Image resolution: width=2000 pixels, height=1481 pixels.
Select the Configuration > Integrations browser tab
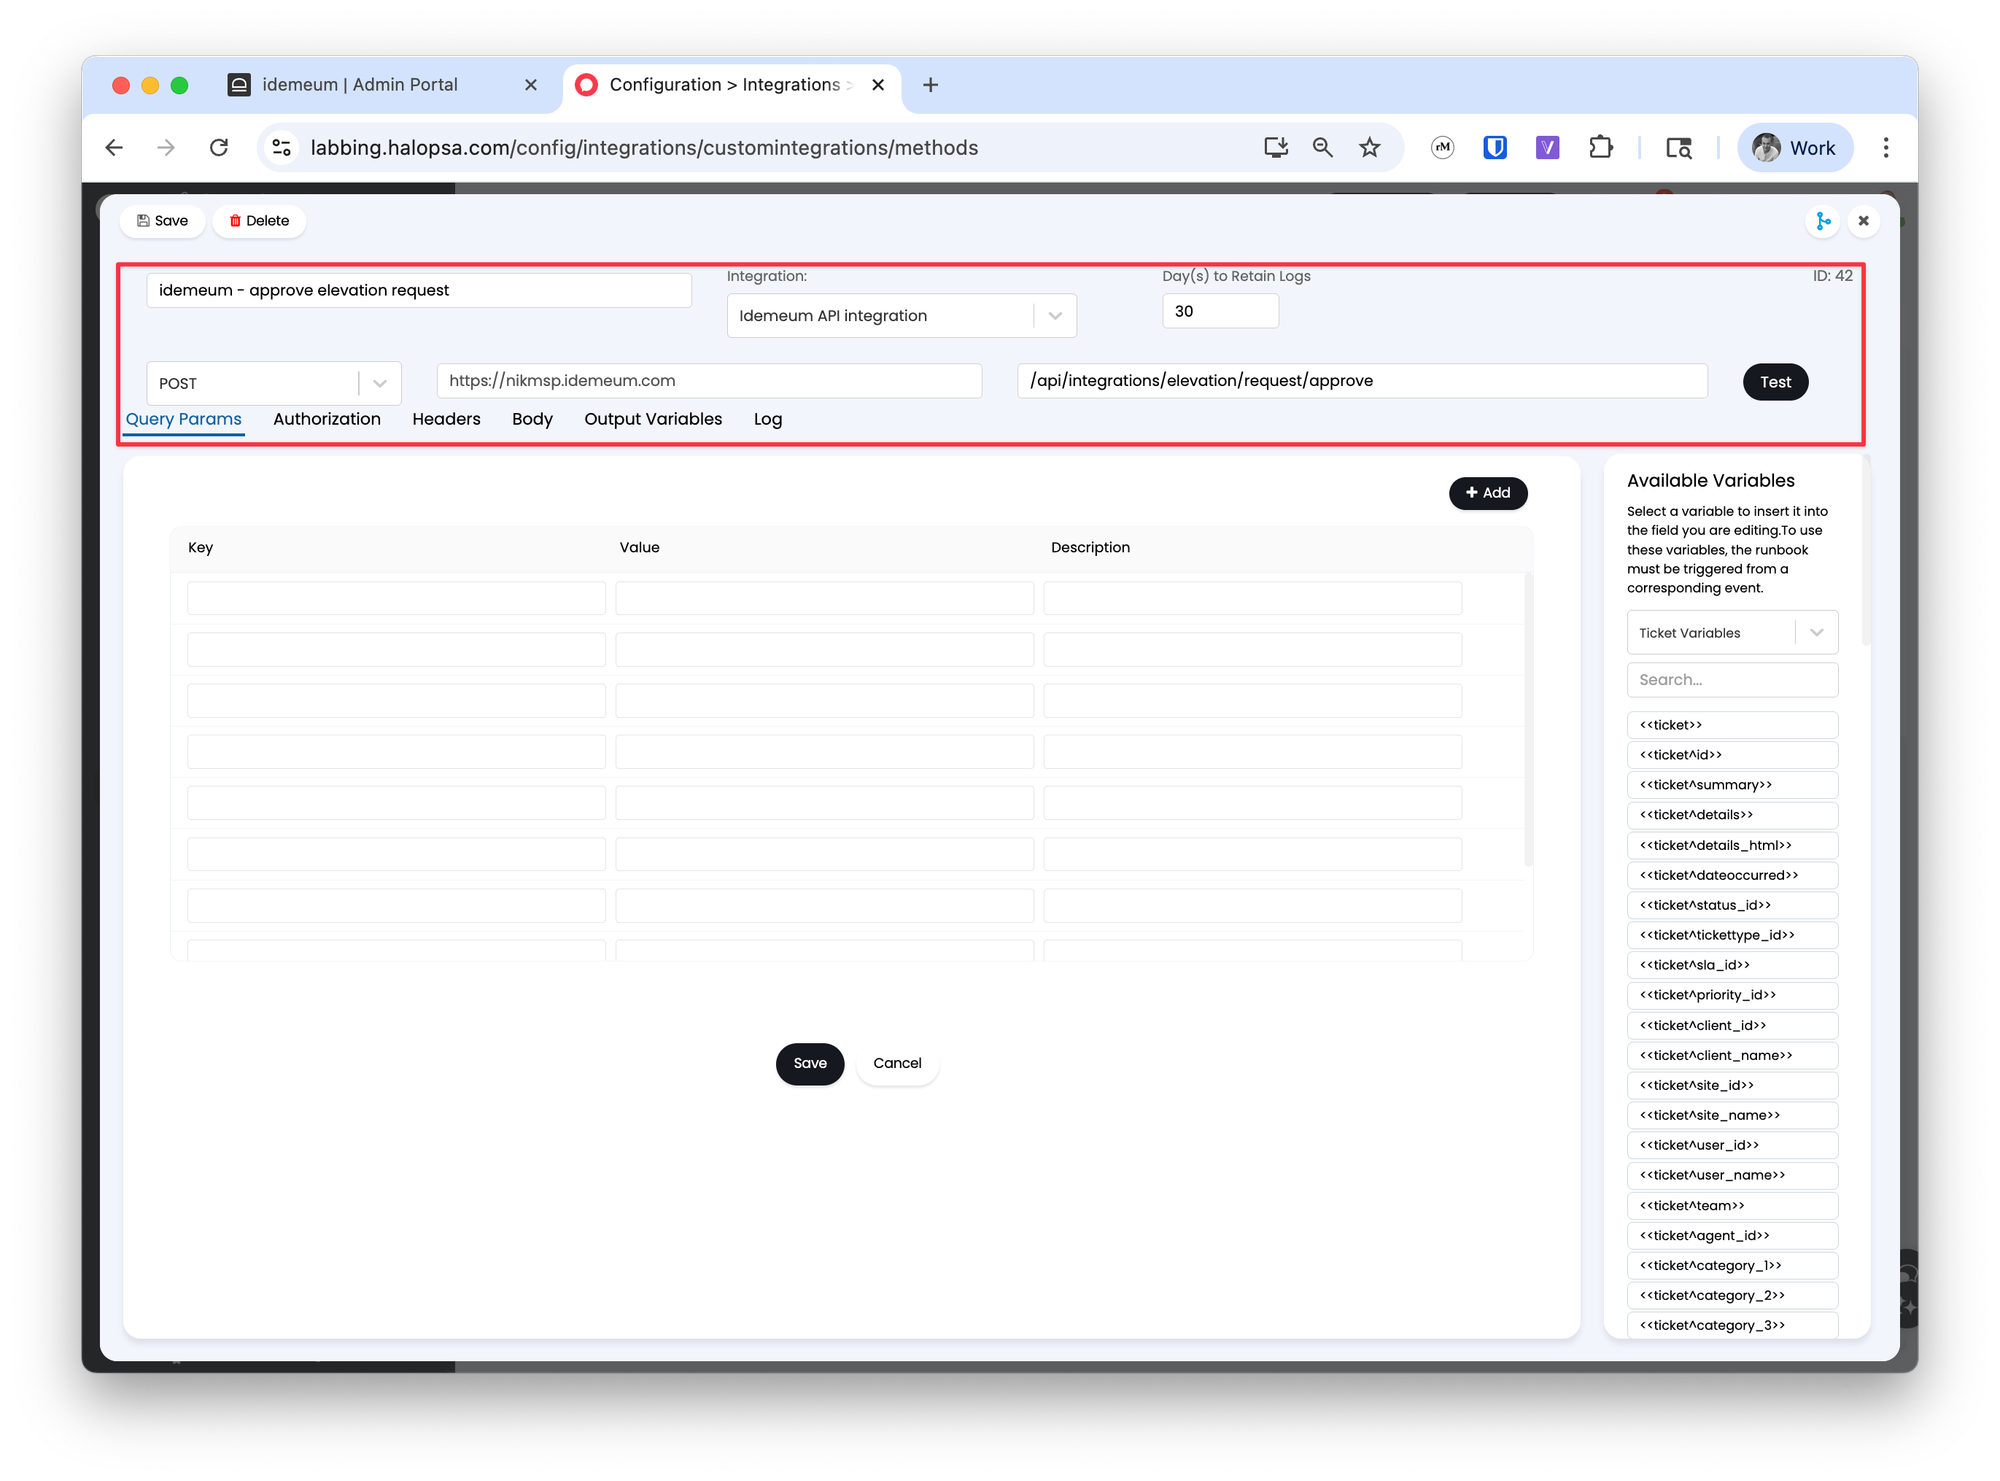[x=730, y=85]
